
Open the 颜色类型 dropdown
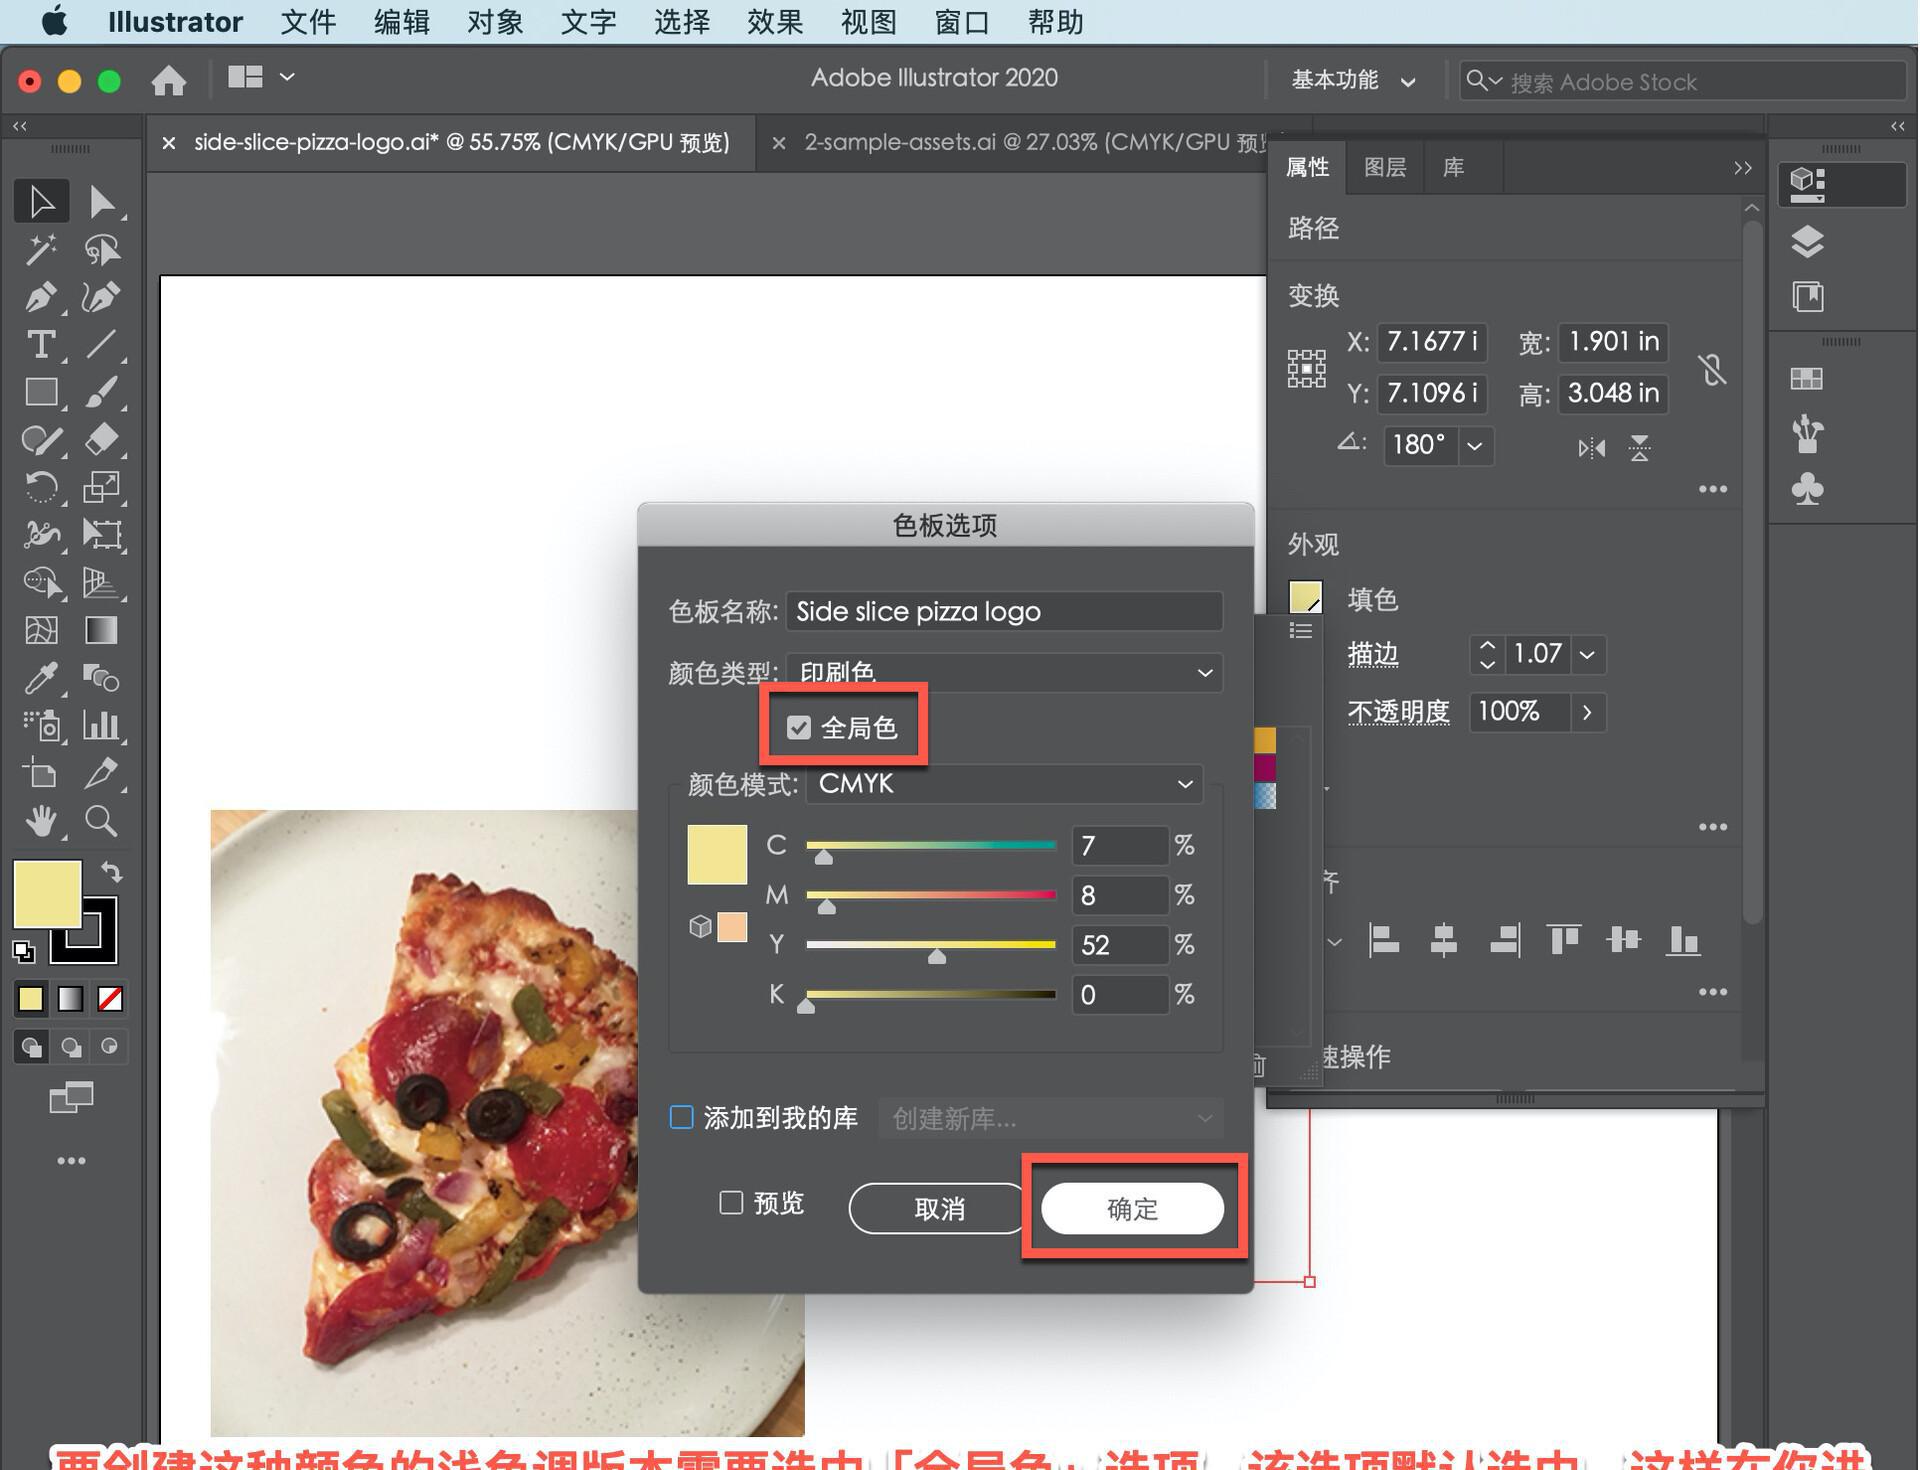point(1004,672)
